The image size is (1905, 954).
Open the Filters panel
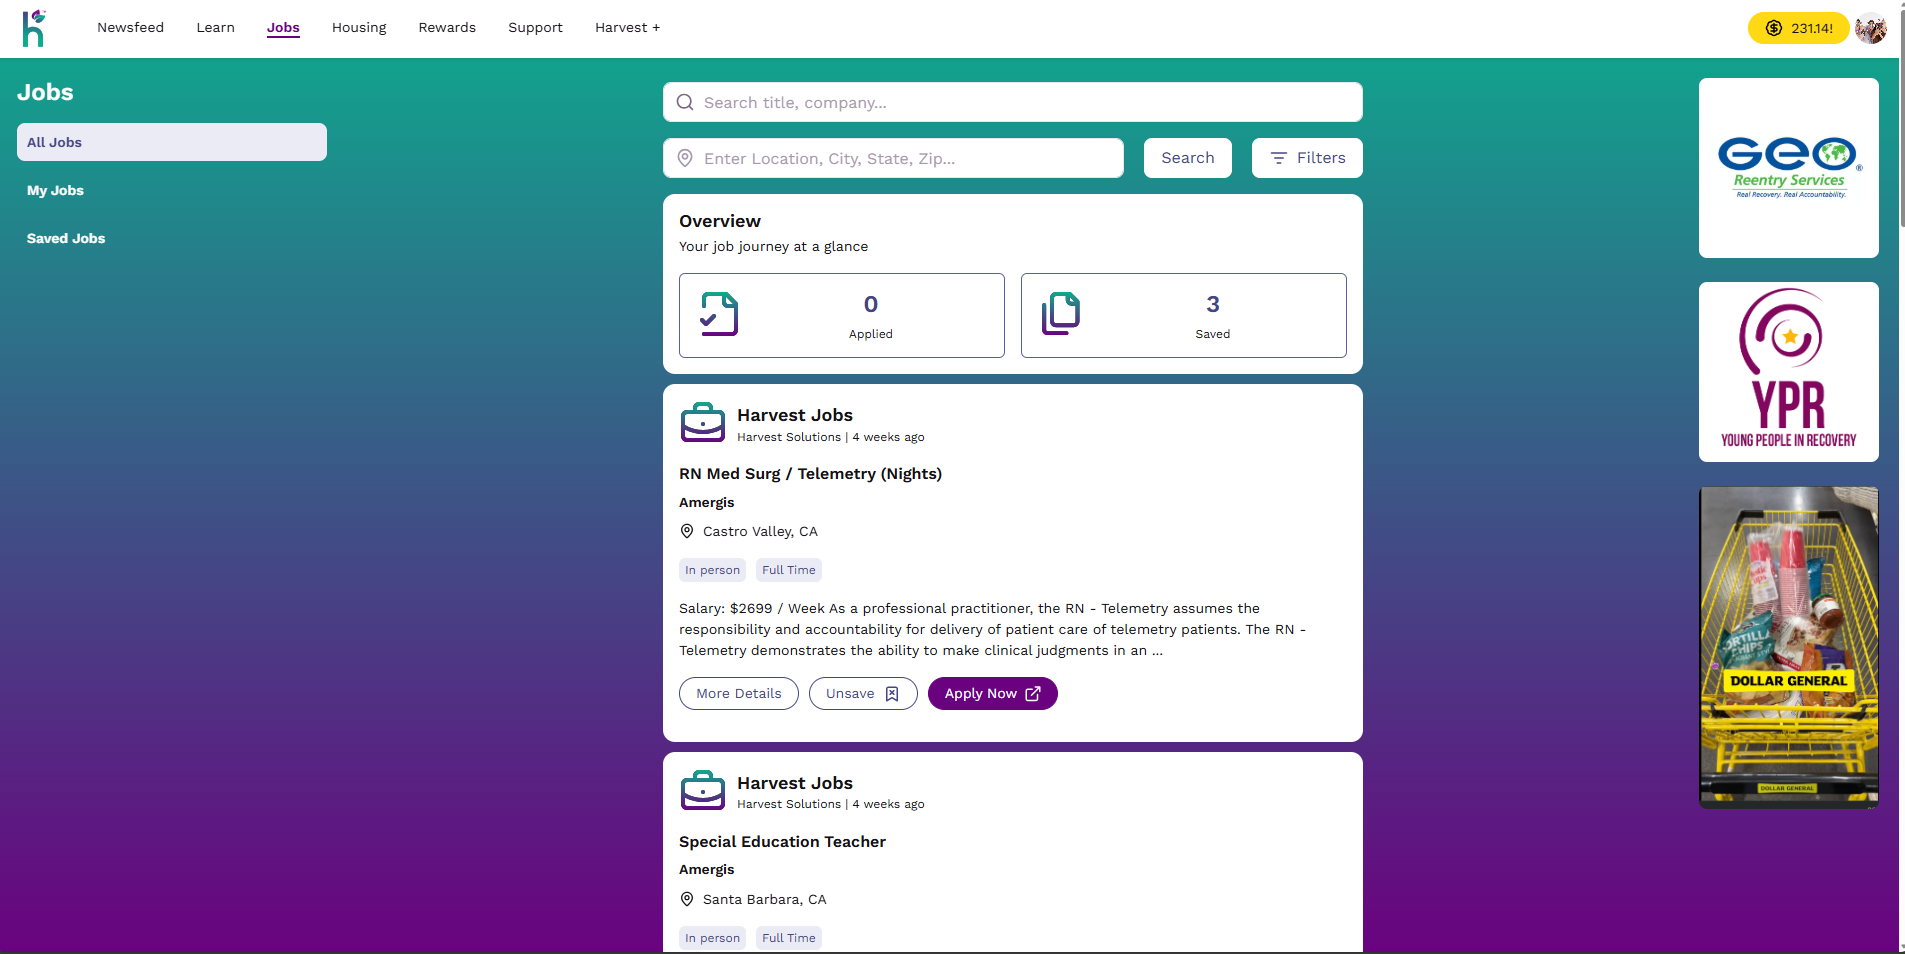pyautogui.click(x=1307, y=158)
